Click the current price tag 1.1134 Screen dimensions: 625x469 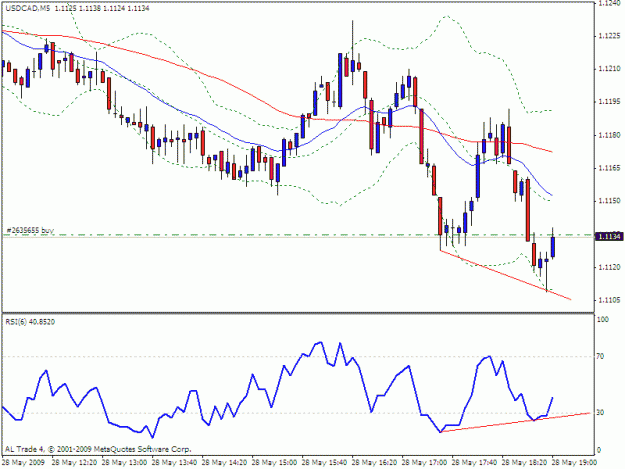pyautogui.click(x=609, y=237)
